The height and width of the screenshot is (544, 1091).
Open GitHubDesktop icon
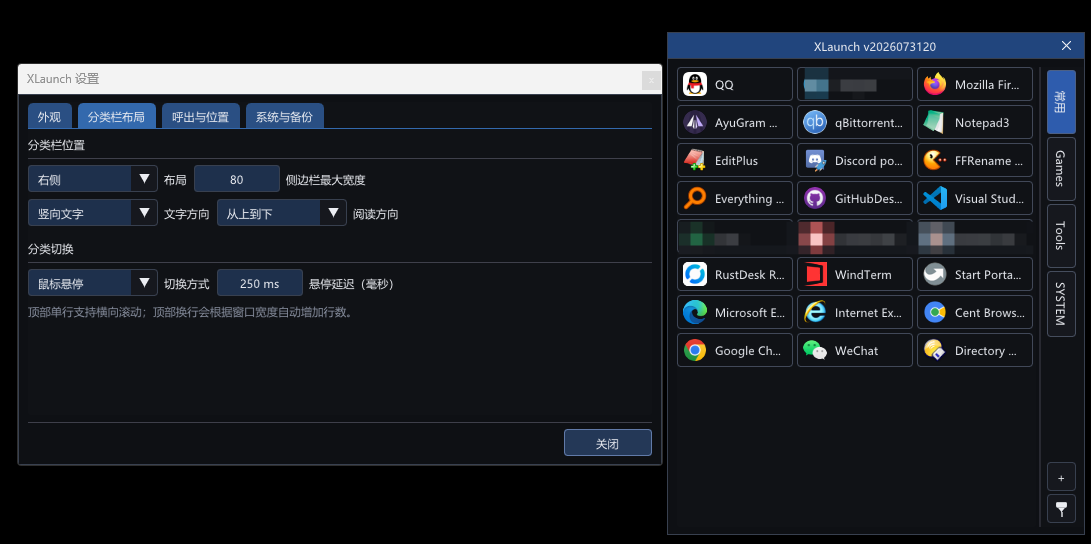pos(815,198)
